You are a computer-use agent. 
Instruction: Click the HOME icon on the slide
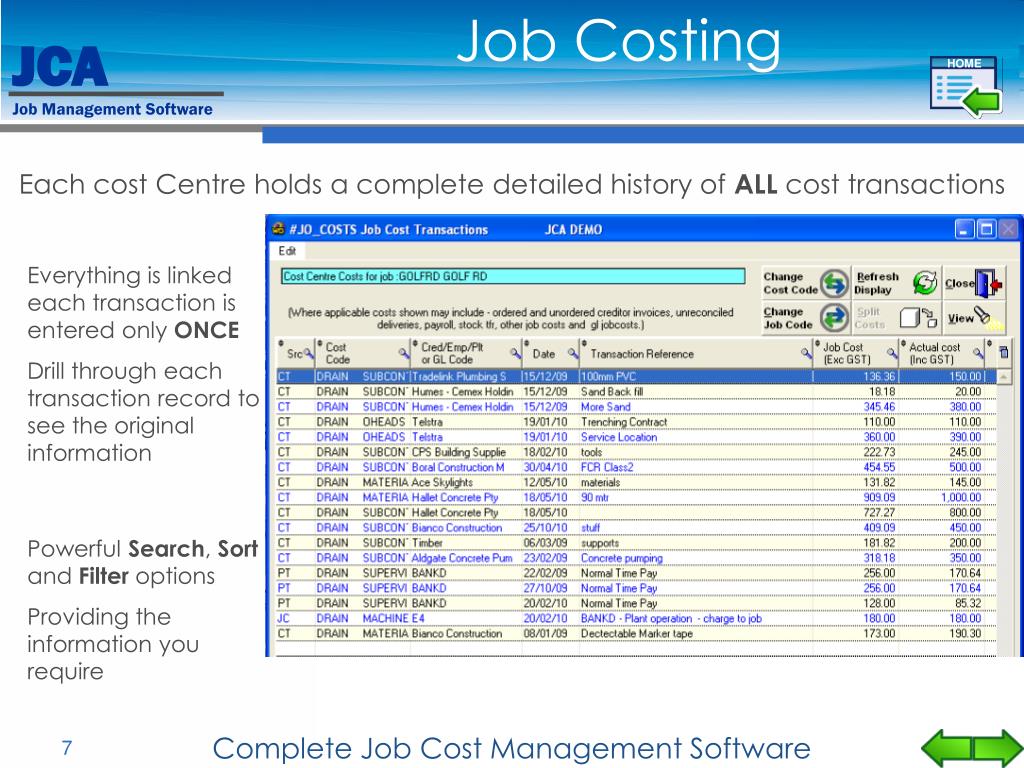(965, 86)
